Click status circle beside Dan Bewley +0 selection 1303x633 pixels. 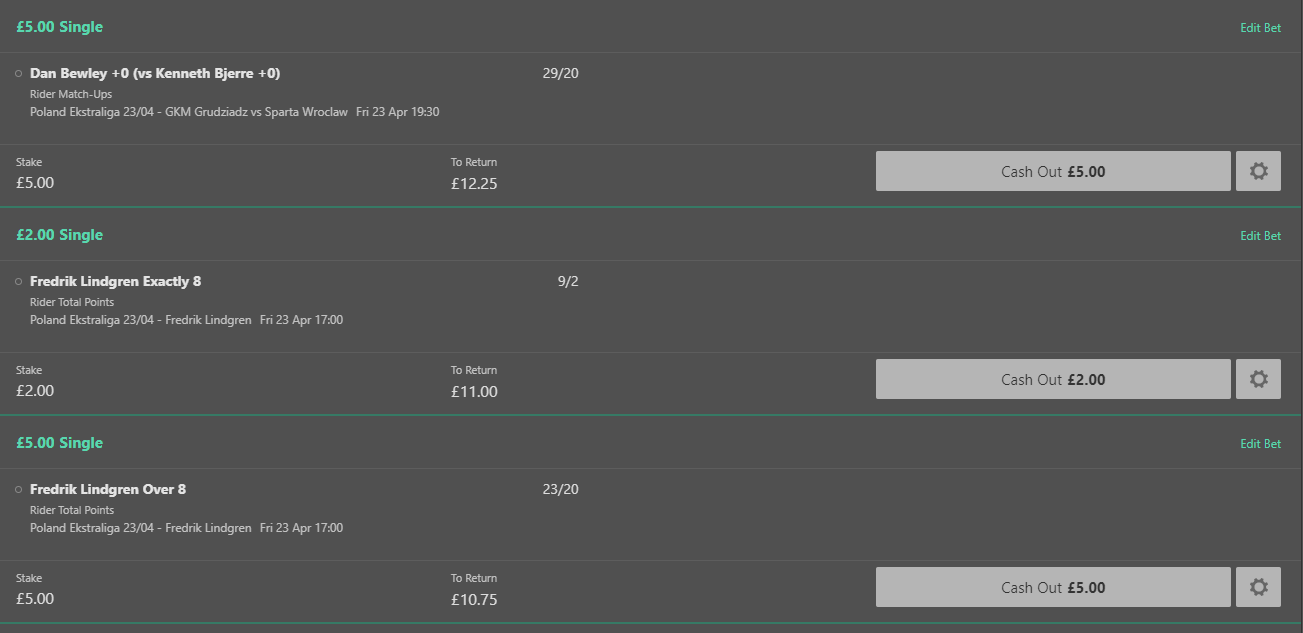pyautogui.click(x=19, y=74)
